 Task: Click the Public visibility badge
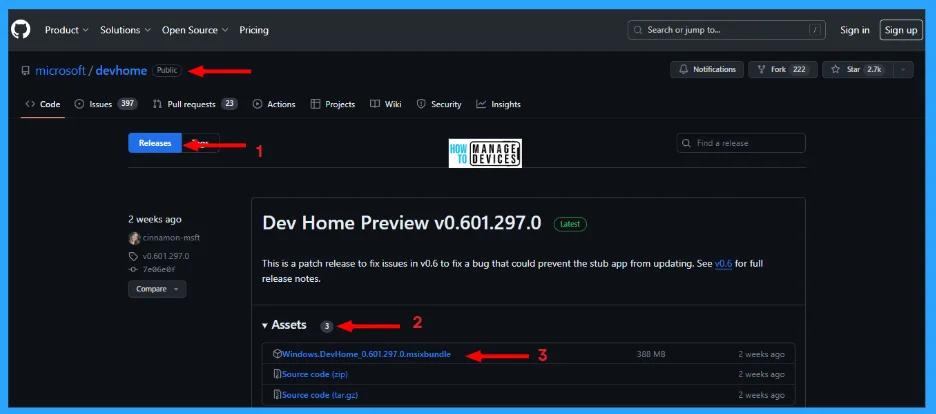[x=167, y=70]
